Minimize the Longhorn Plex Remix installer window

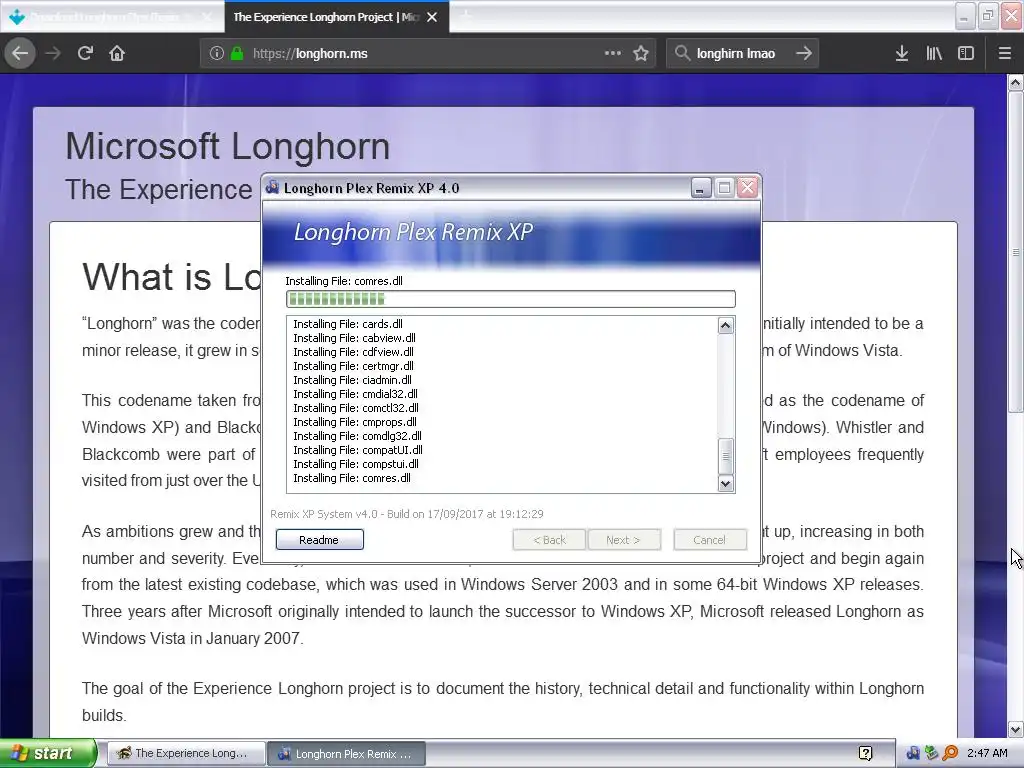click(701, 188)
